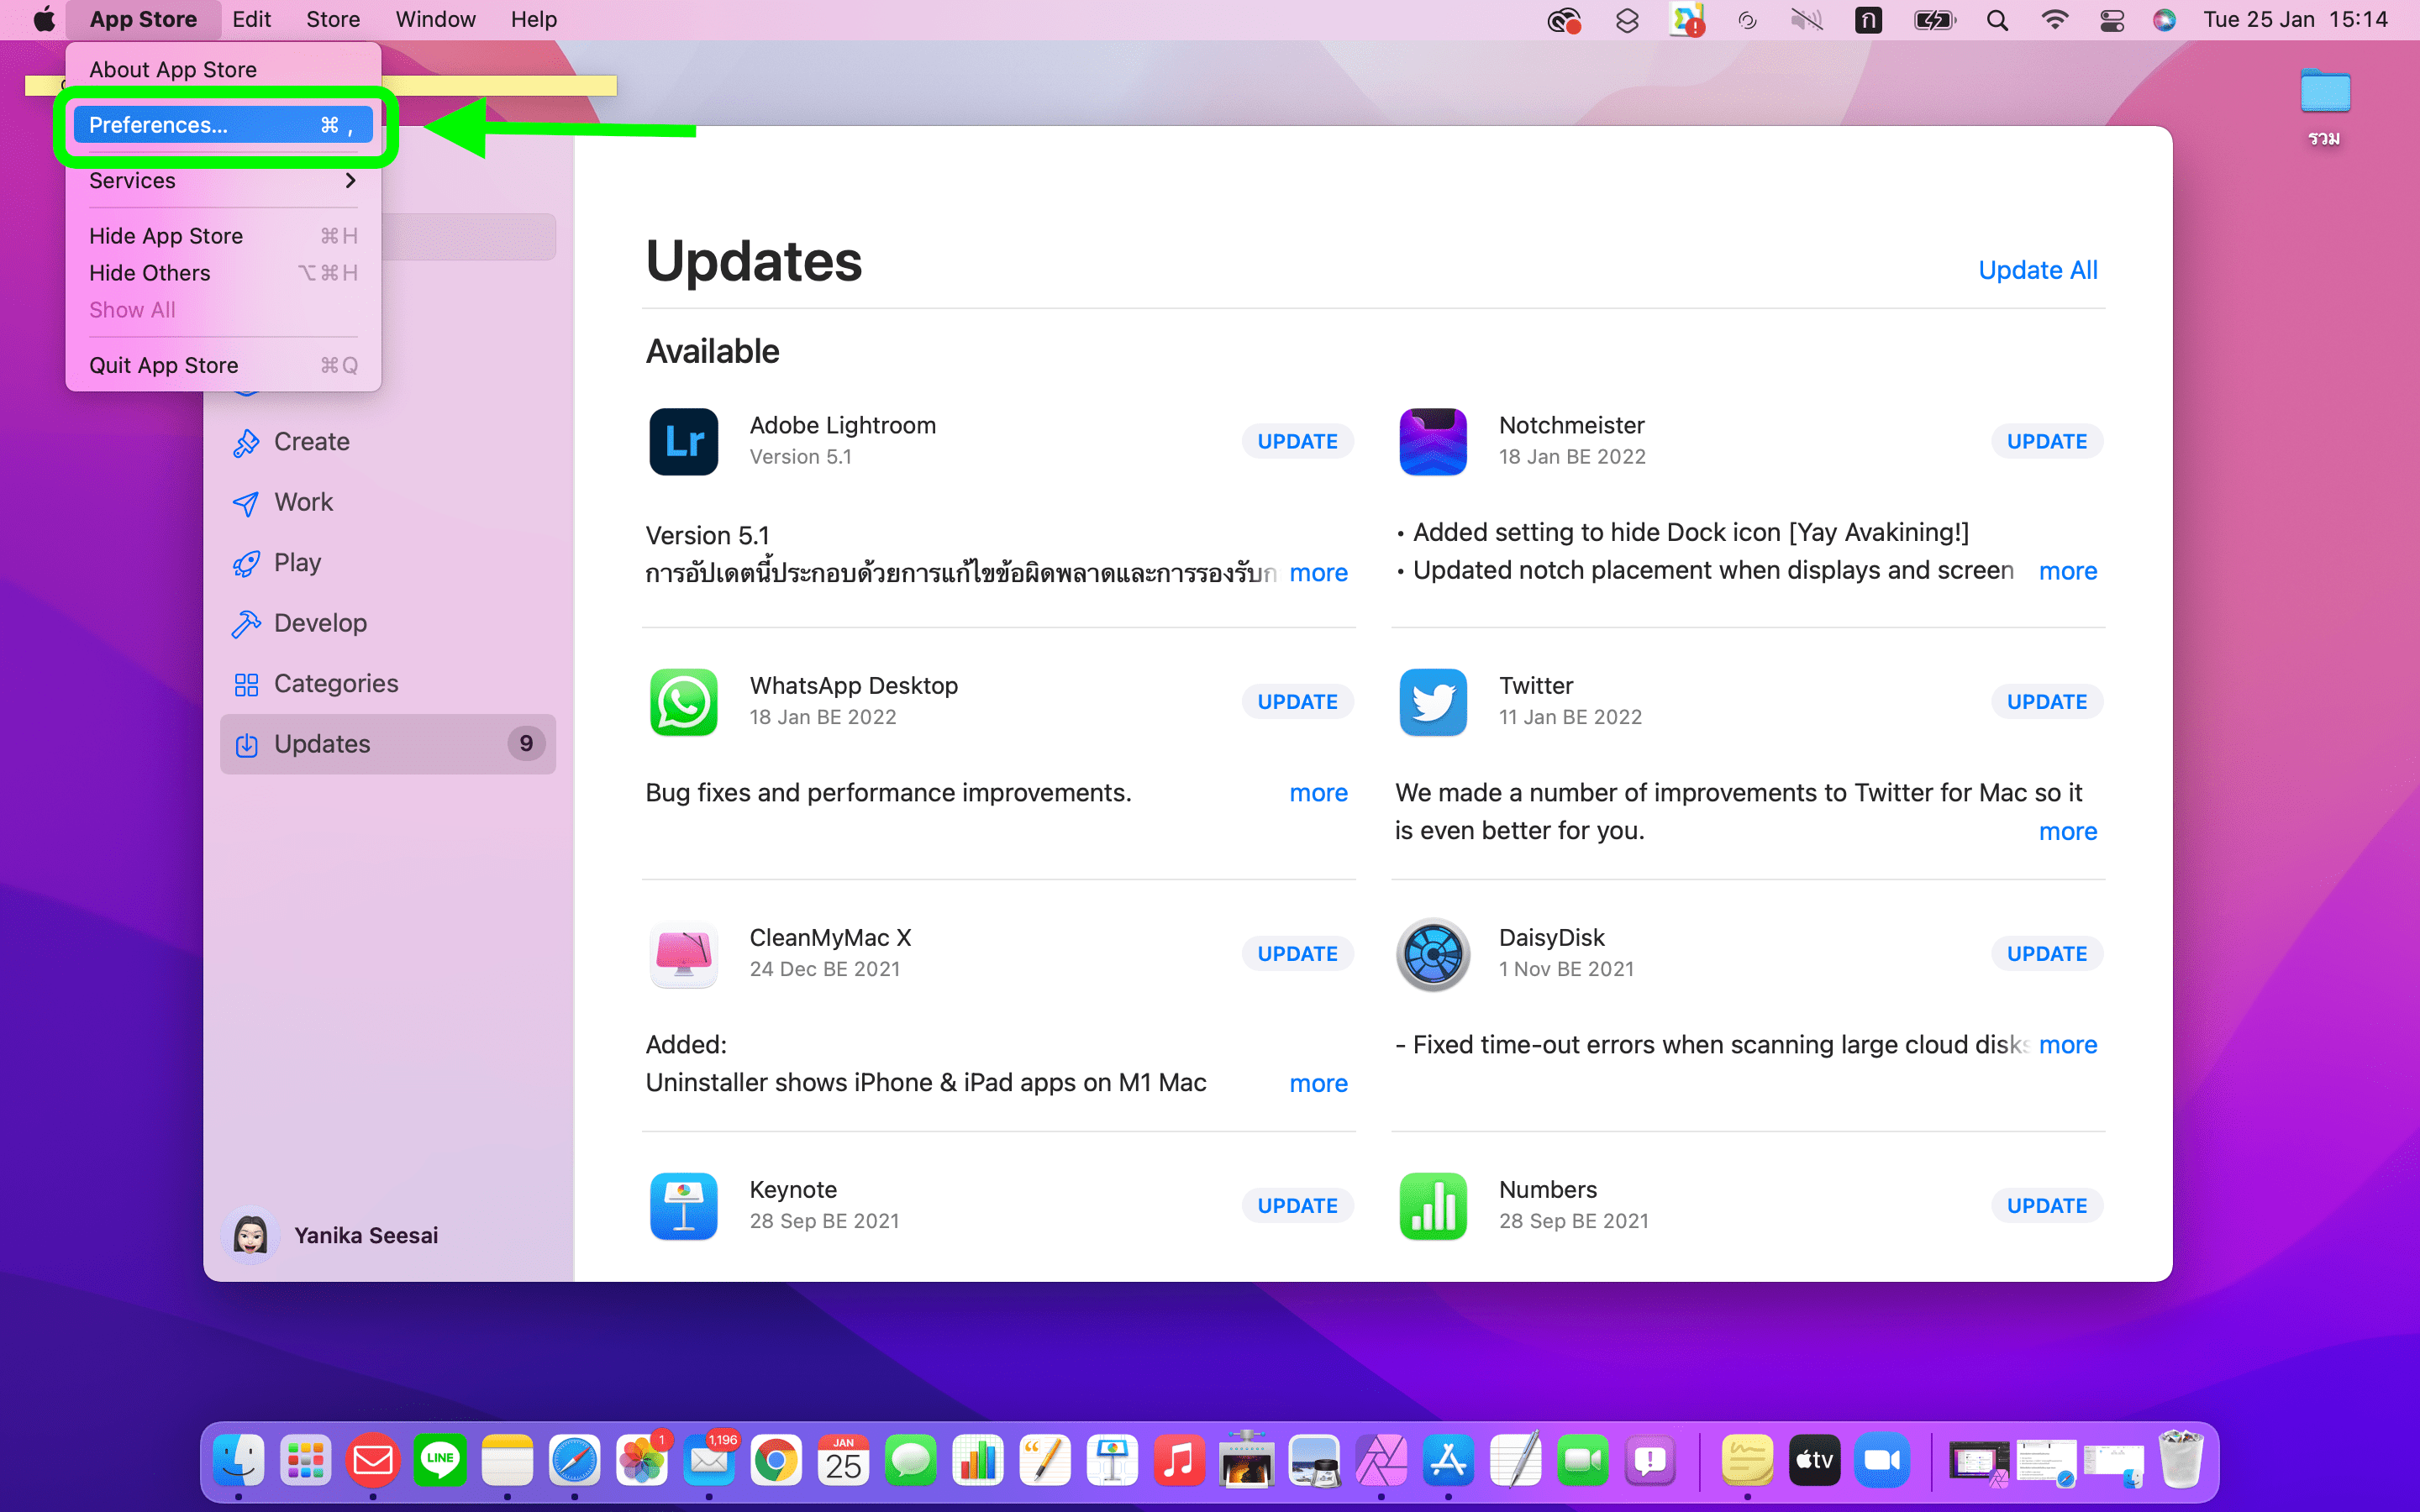Screen dimensions: 2420x1512
Task: Click the muted sound menu bar icon
Action: [1806, 20]
